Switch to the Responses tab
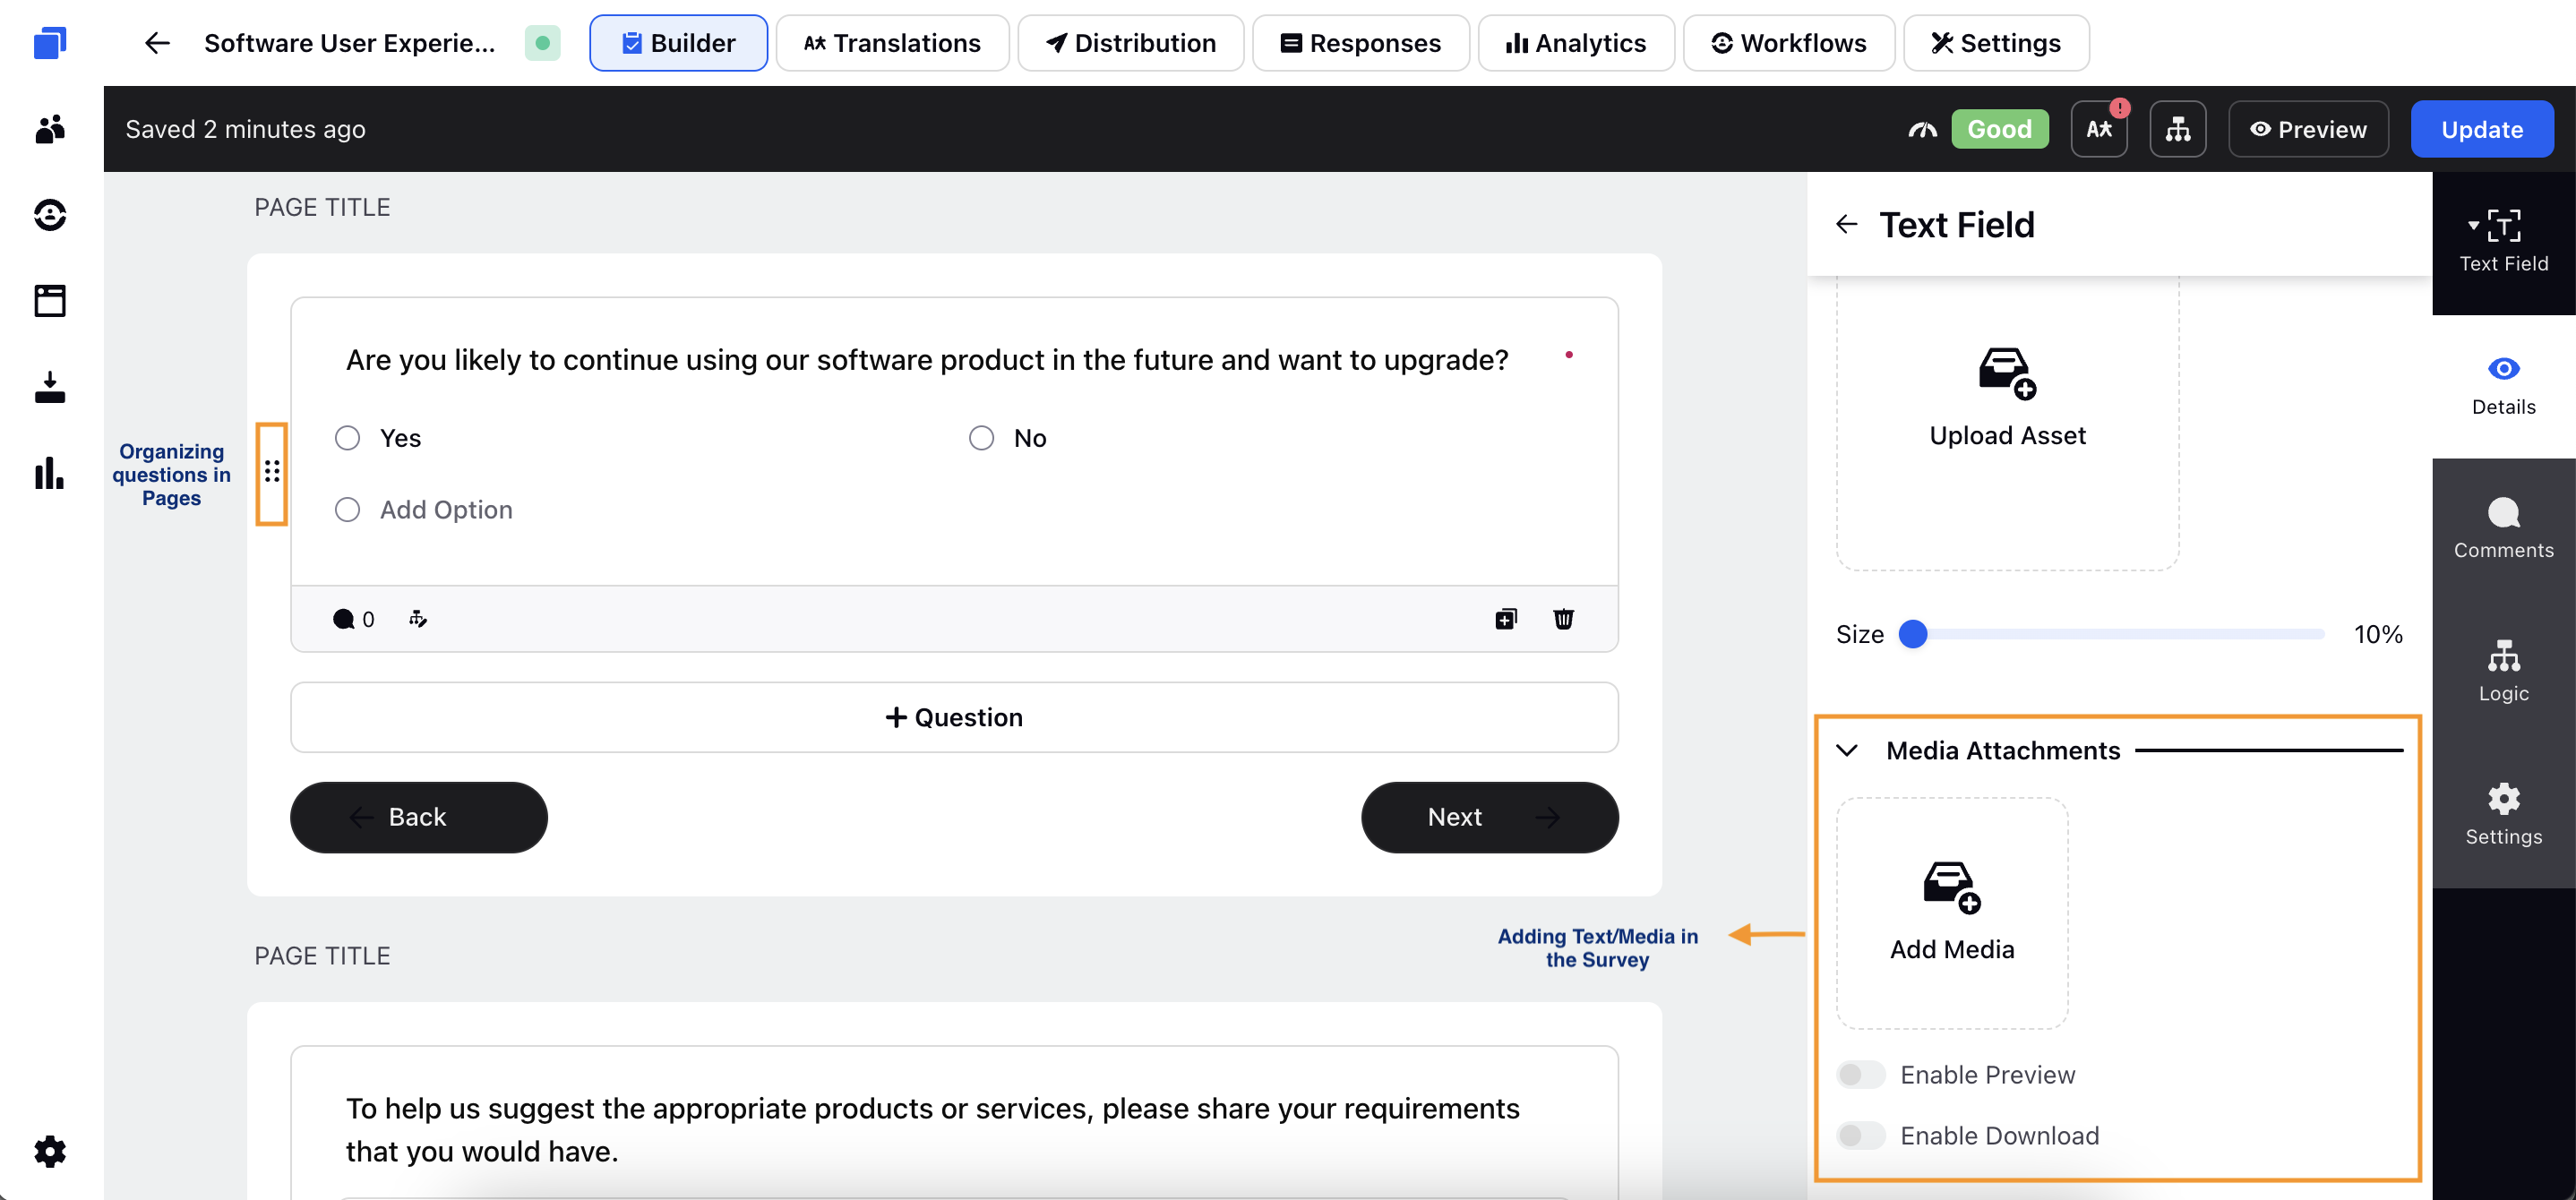The image size is (2576, 1200). [1361, 43]
